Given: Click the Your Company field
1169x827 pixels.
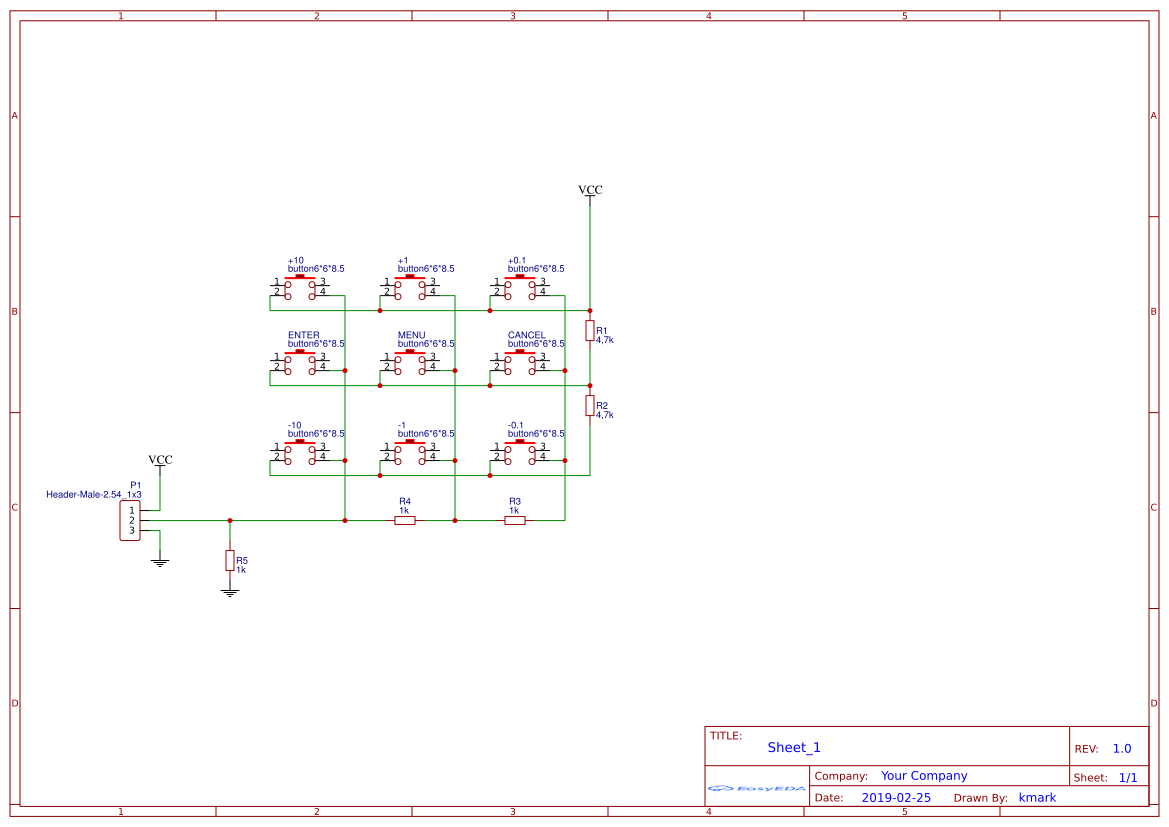Looking at the screenshot, I should (x=924, y=776).
